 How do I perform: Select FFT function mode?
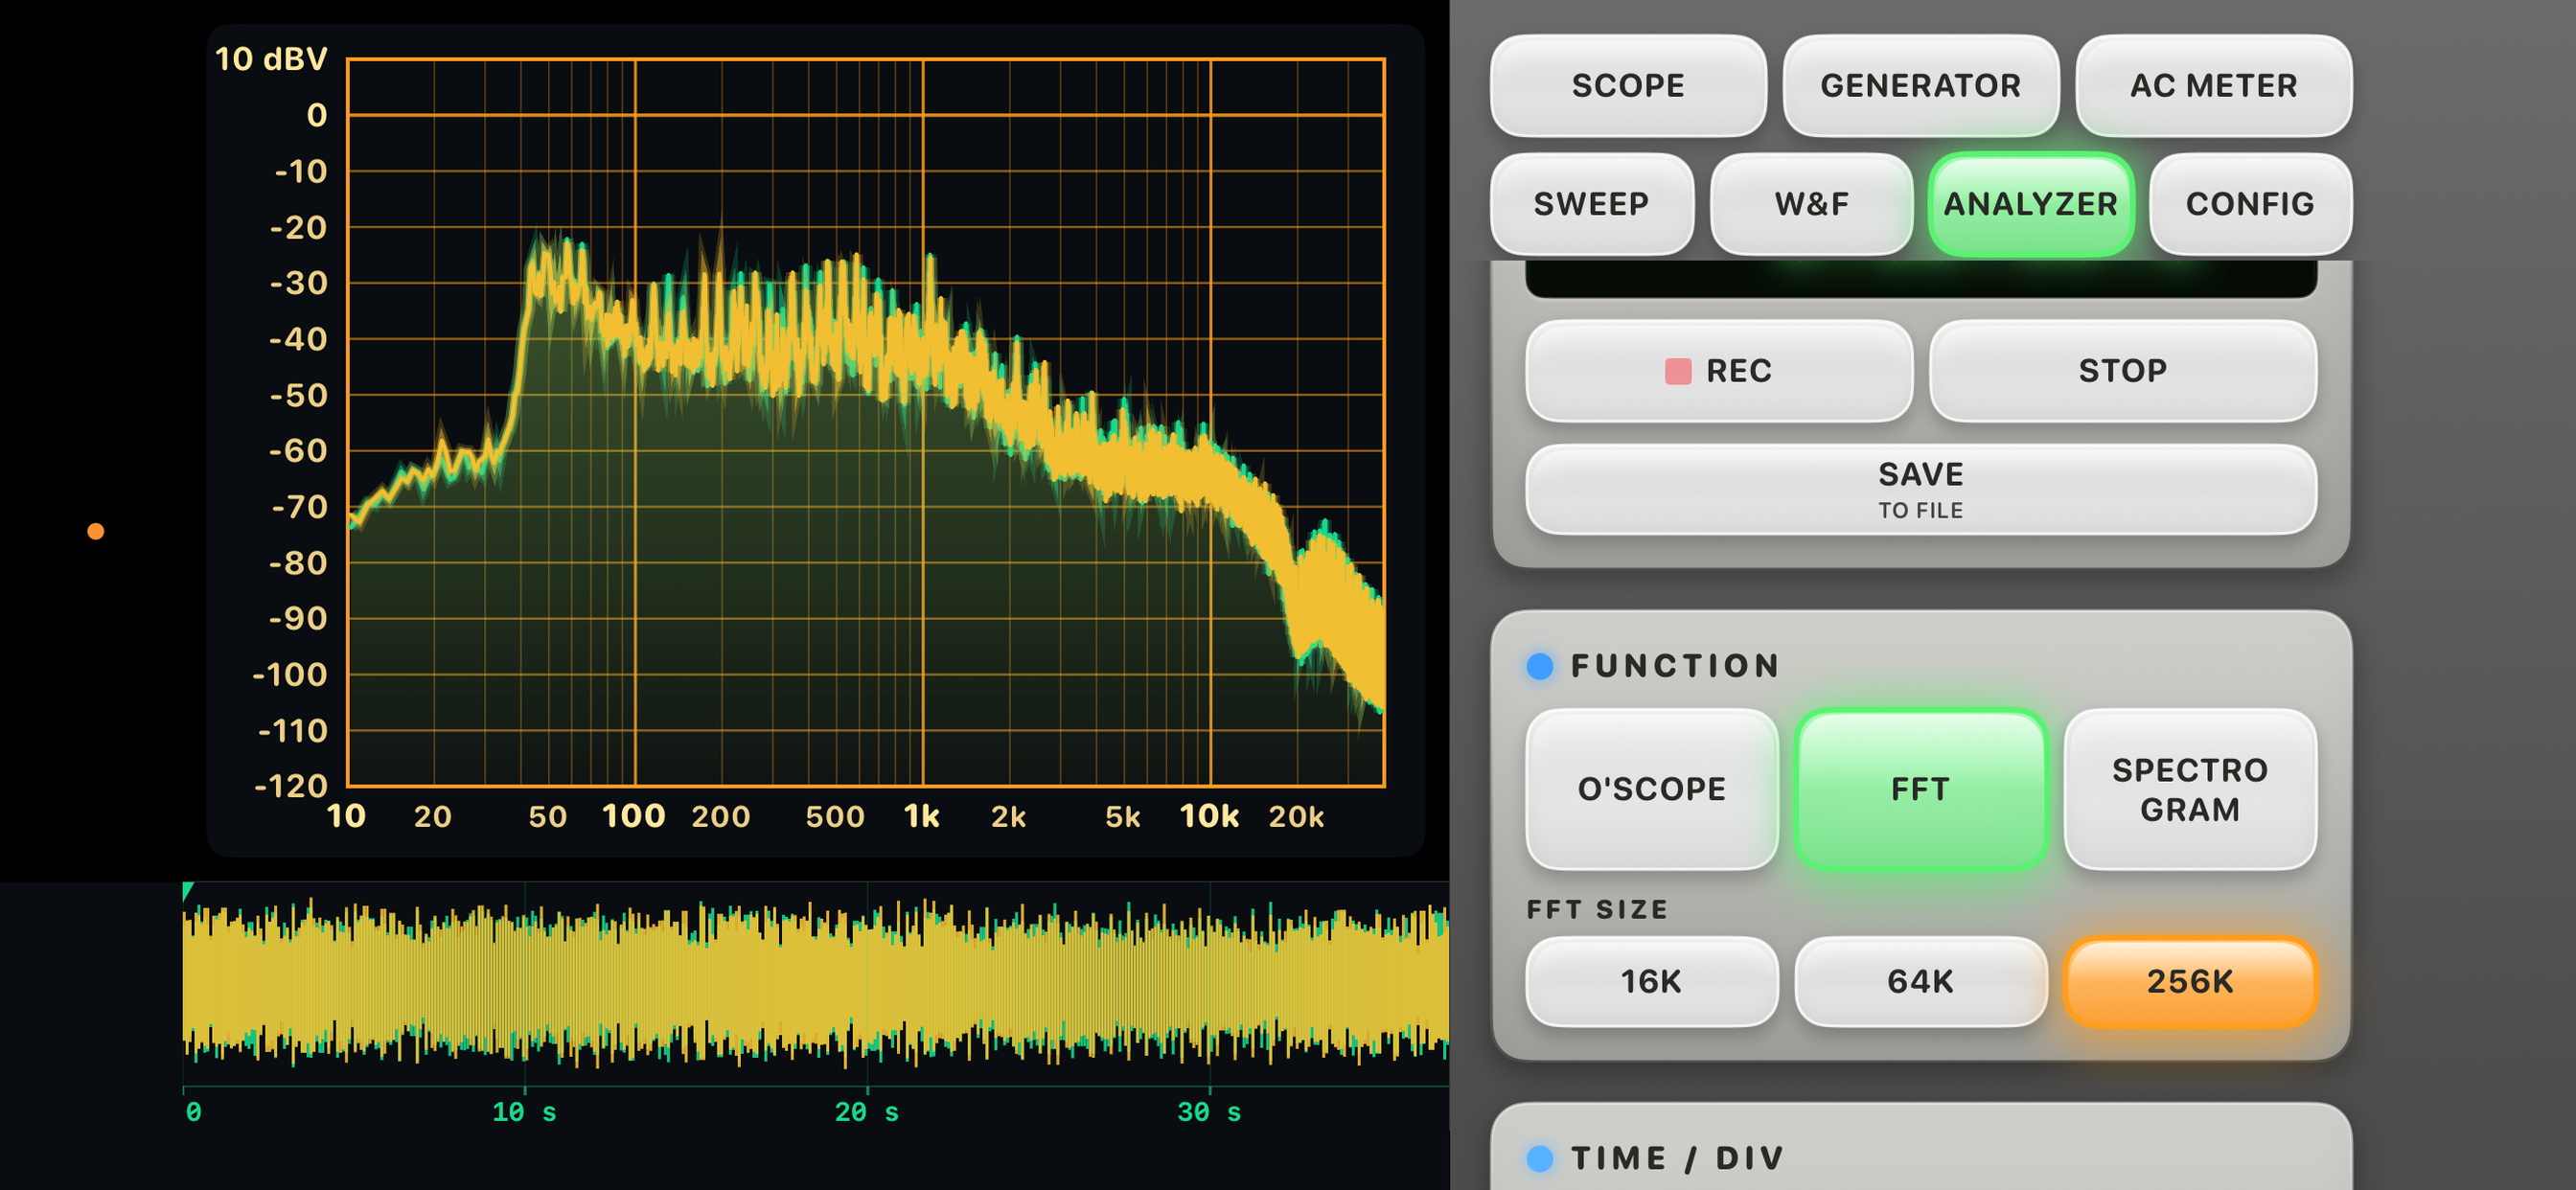click(x=1920, y=789)
